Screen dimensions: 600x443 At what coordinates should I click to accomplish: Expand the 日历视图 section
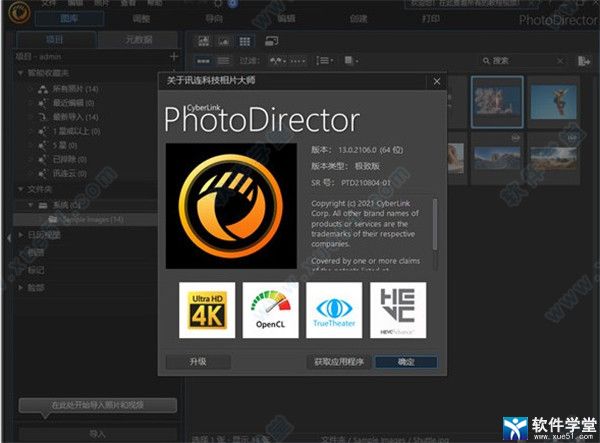[x=21, y=235]
